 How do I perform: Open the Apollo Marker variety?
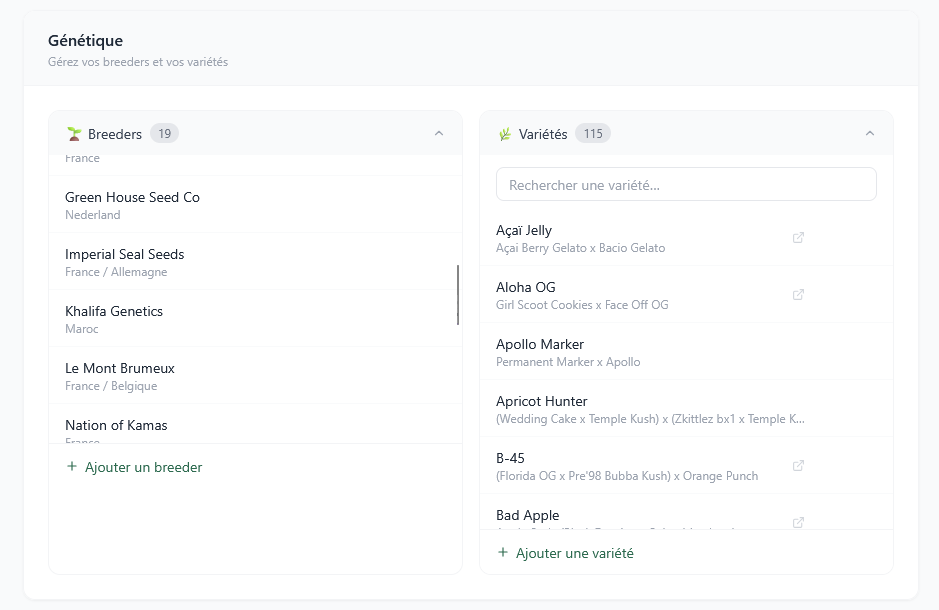686,351
